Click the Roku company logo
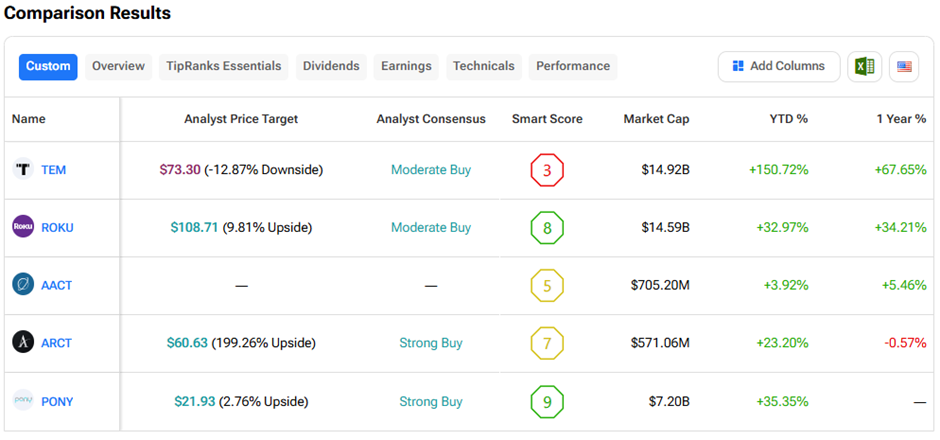The width and height of the screenshot is (940, 440). (23, 227)
